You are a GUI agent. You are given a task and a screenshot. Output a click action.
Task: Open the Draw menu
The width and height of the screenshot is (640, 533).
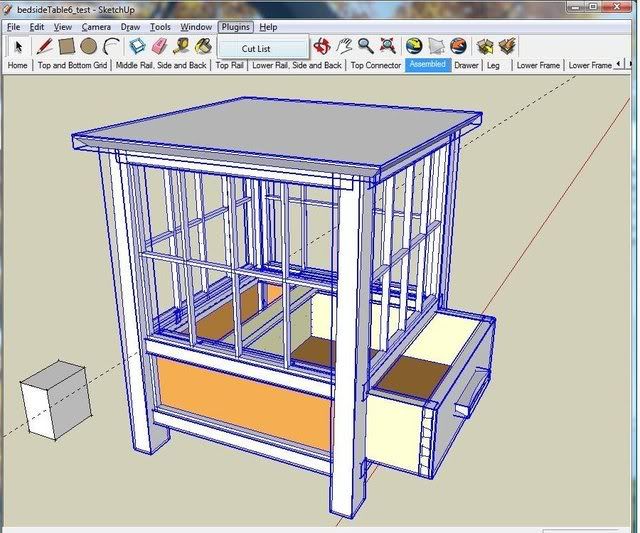130,27
